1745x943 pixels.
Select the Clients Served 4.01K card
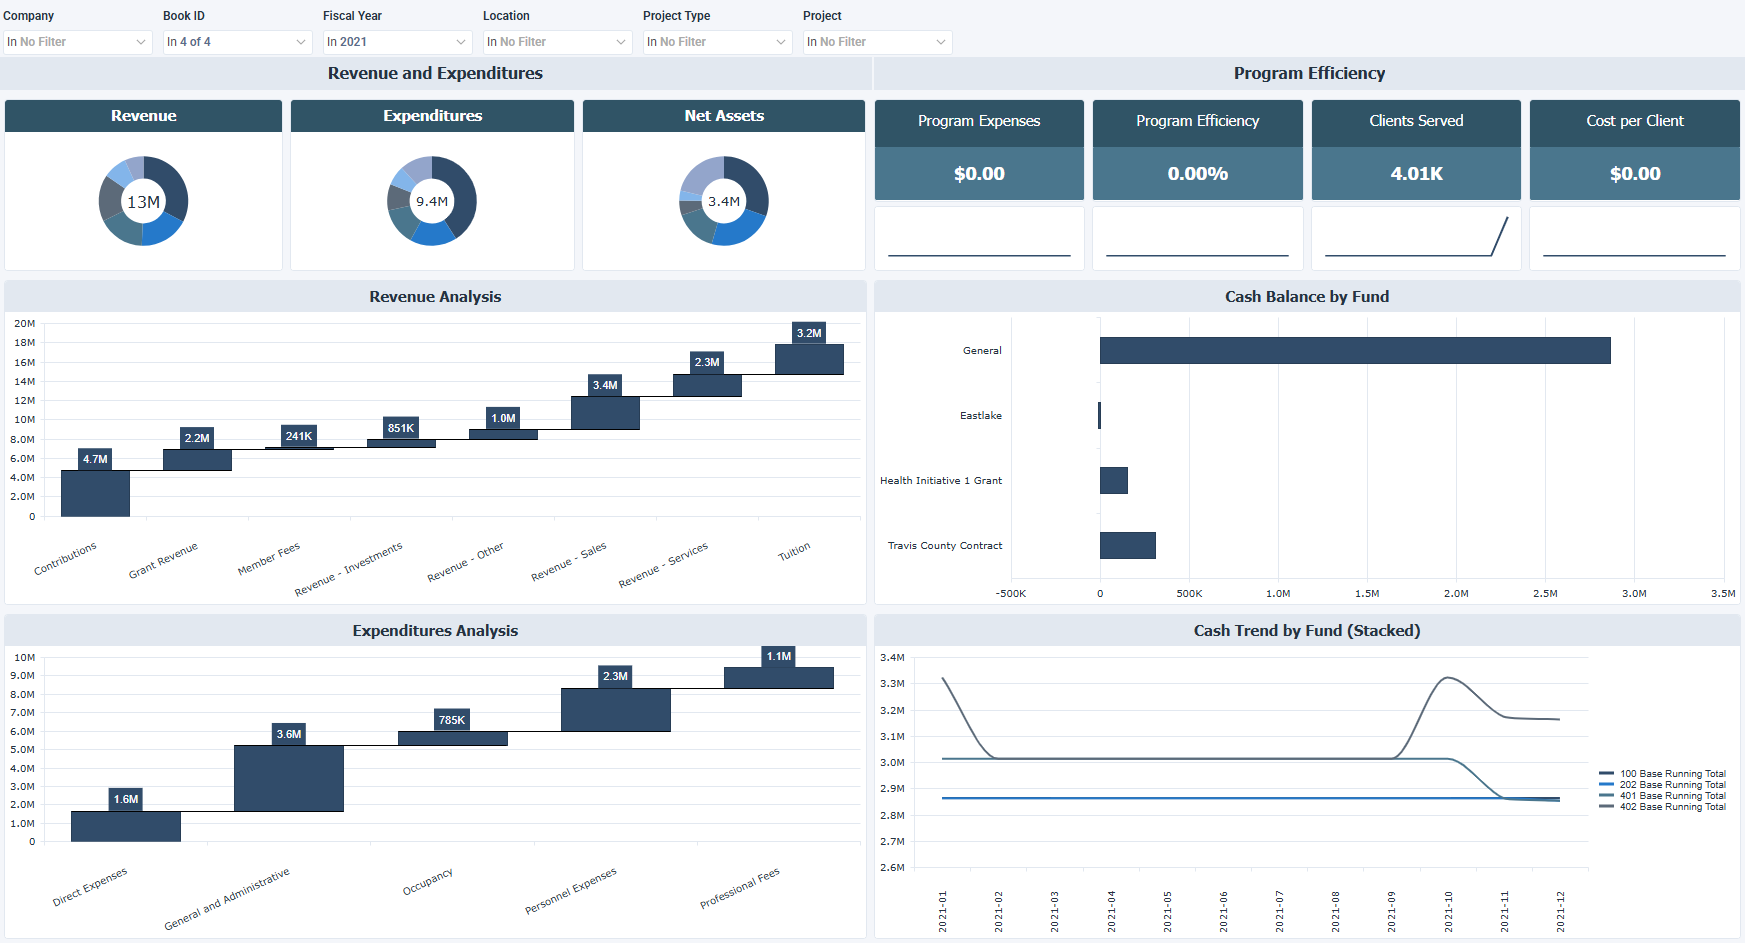coord(1416,150)
